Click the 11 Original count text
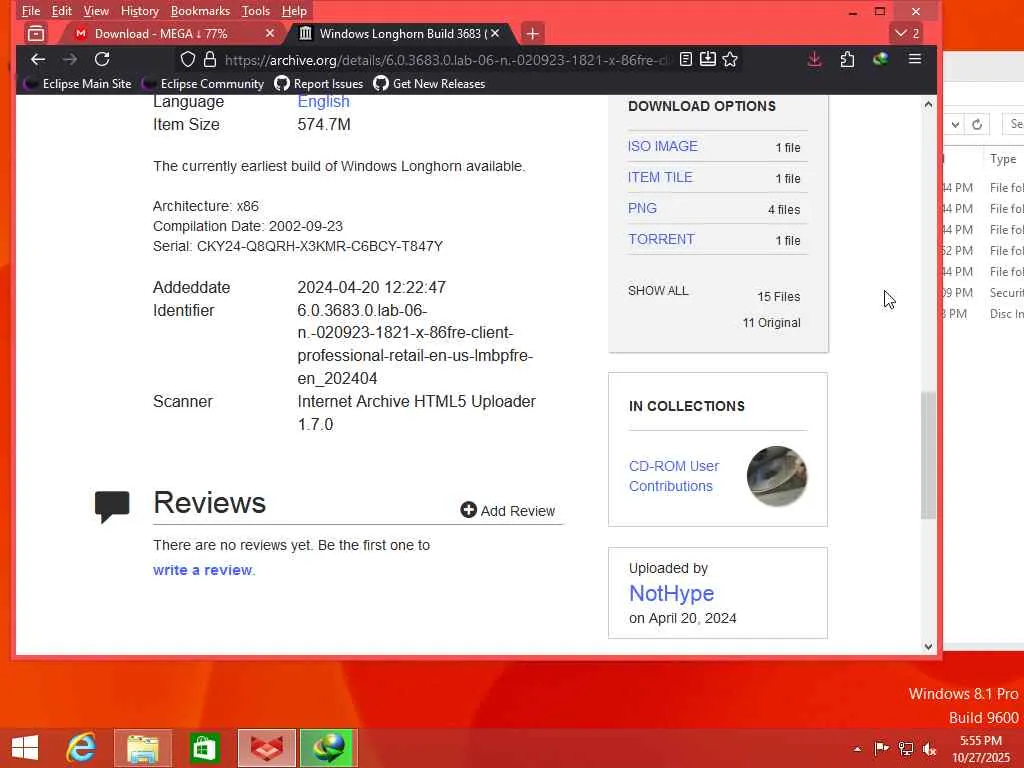1024x768 pixels. coord(771,323)
